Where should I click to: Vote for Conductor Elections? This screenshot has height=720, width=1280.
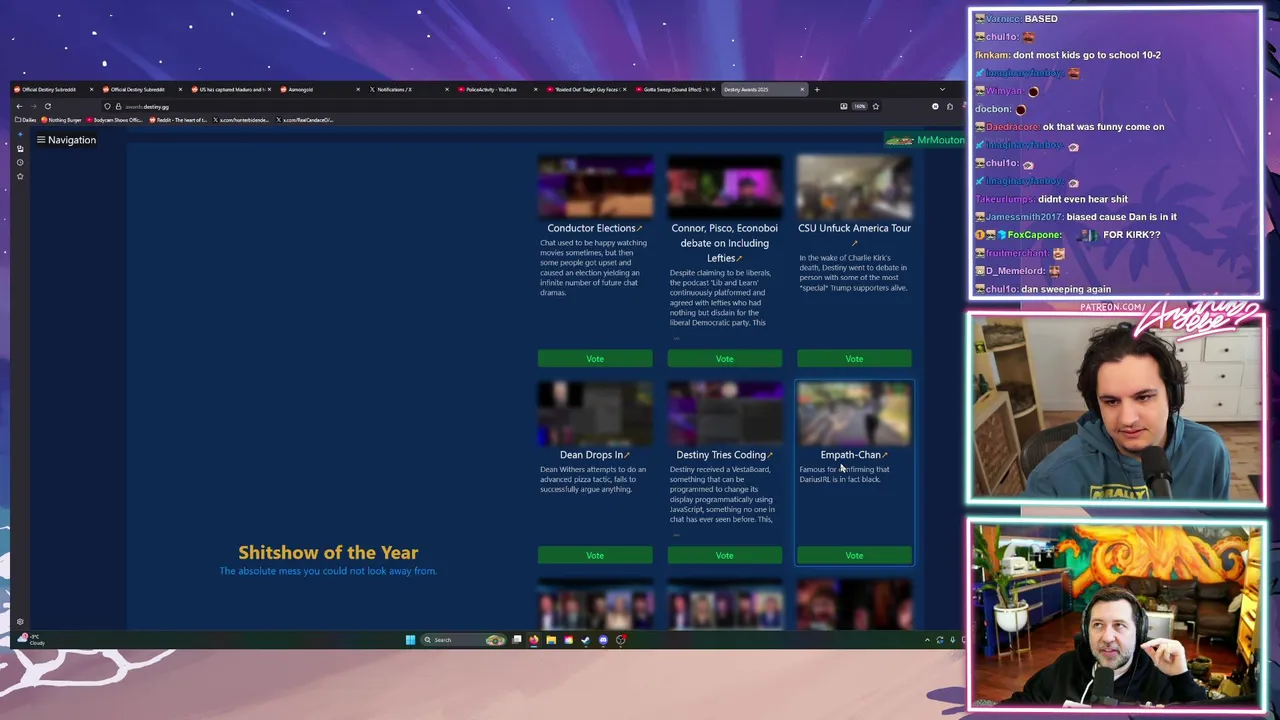(x=595, y=359)
